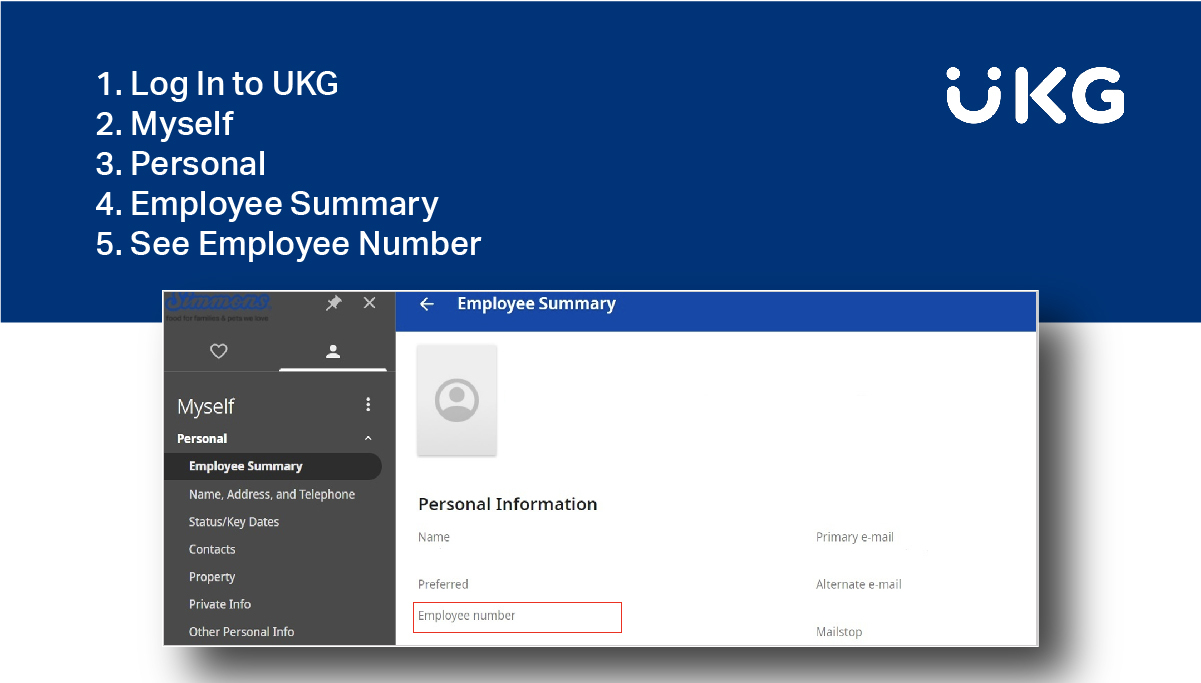1201x683 pixels.
Task: Open Private Info
Action: coord(220,604)
